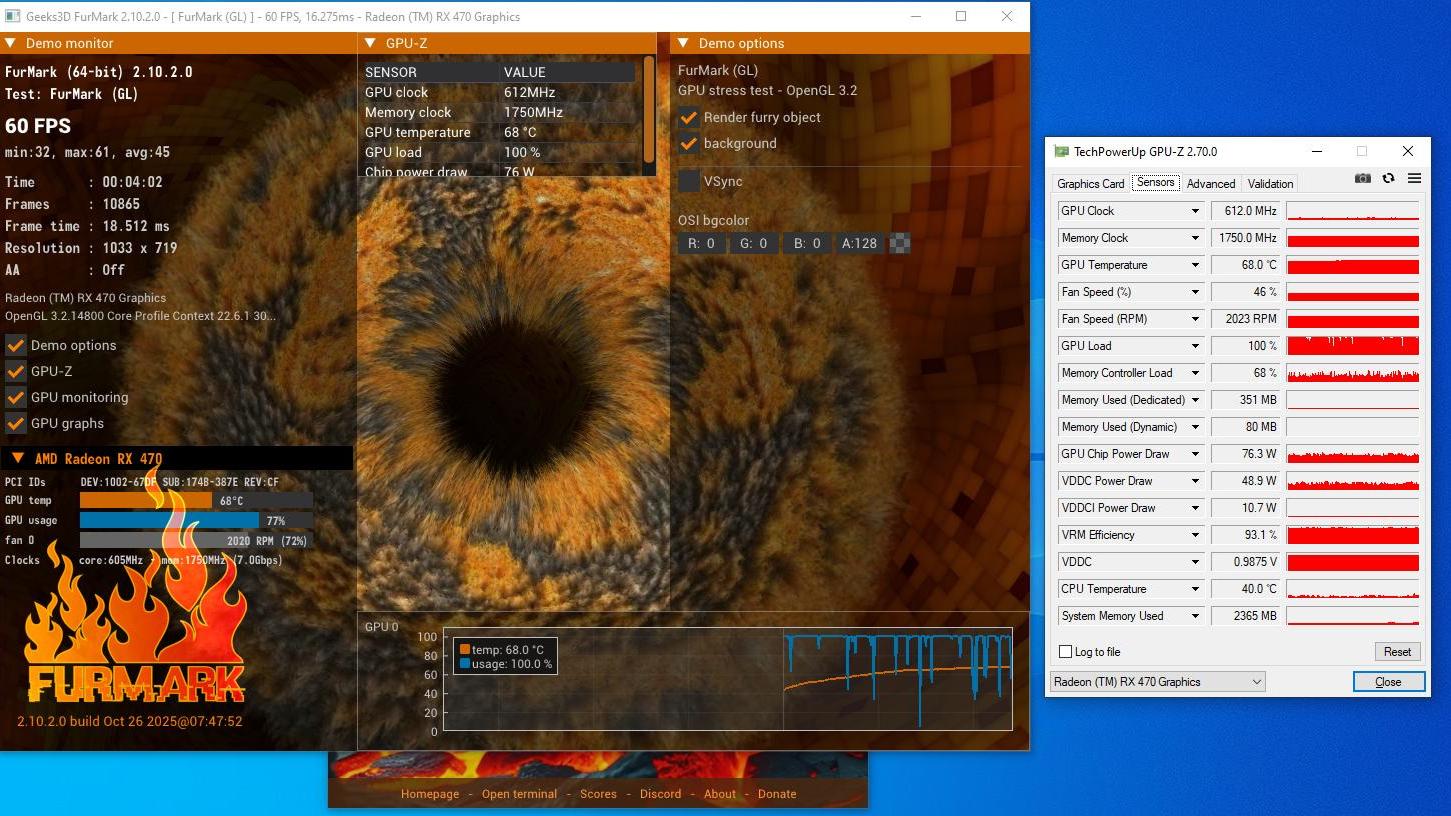Collapse the GPU-Z panel header in FurMark

coord(370,43)
